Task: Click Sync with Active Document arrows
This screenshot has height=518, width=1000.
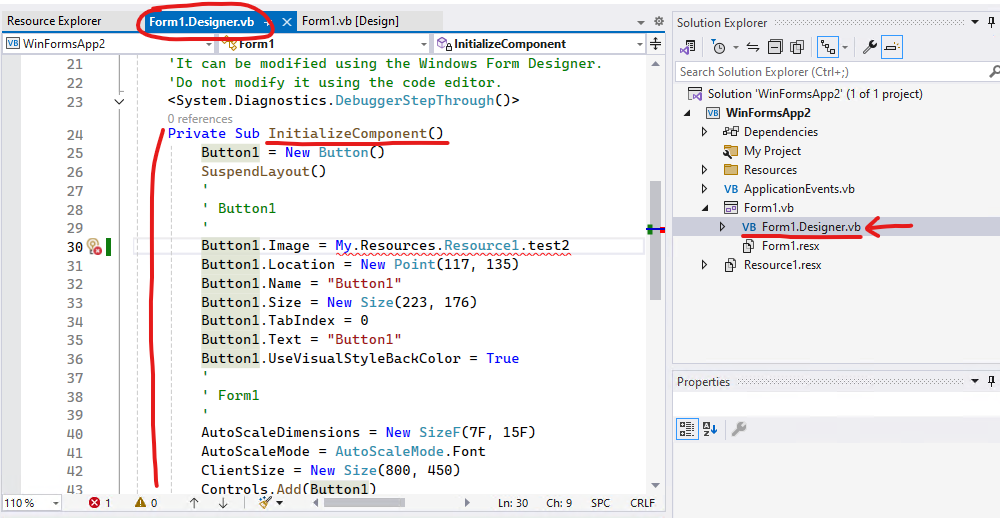Action: [753, 47]
